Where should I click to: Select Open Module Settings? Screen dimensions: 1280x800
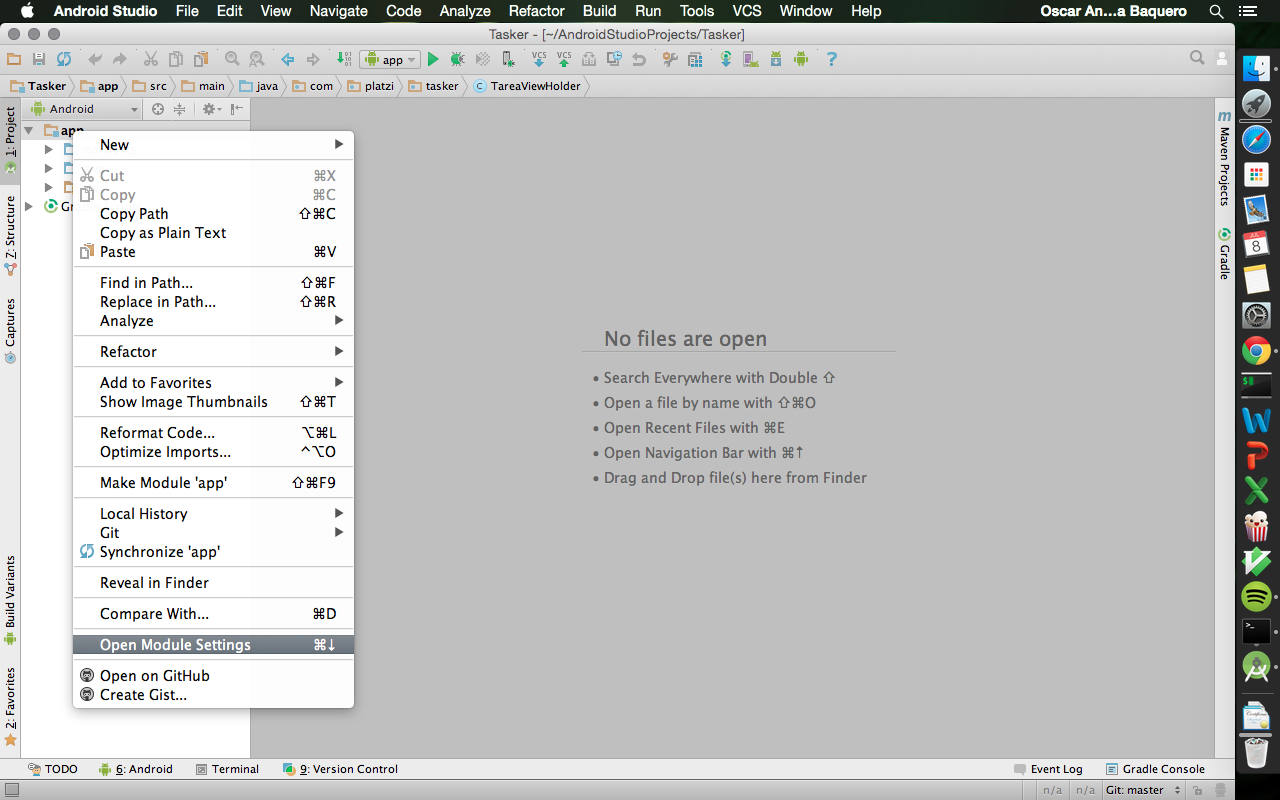point(214,645)
